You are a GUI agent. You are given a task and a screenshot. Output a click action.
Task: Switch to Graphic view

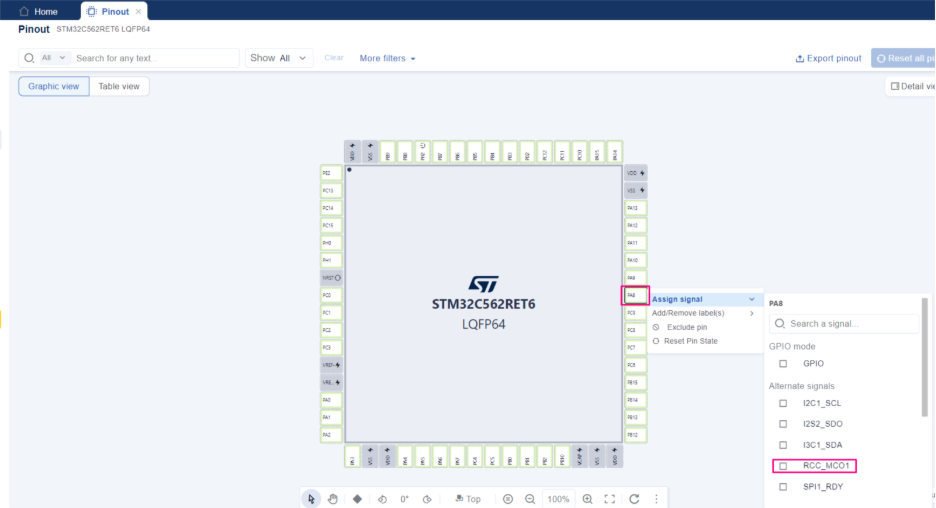pyautogui.click(x=54, y=86)
